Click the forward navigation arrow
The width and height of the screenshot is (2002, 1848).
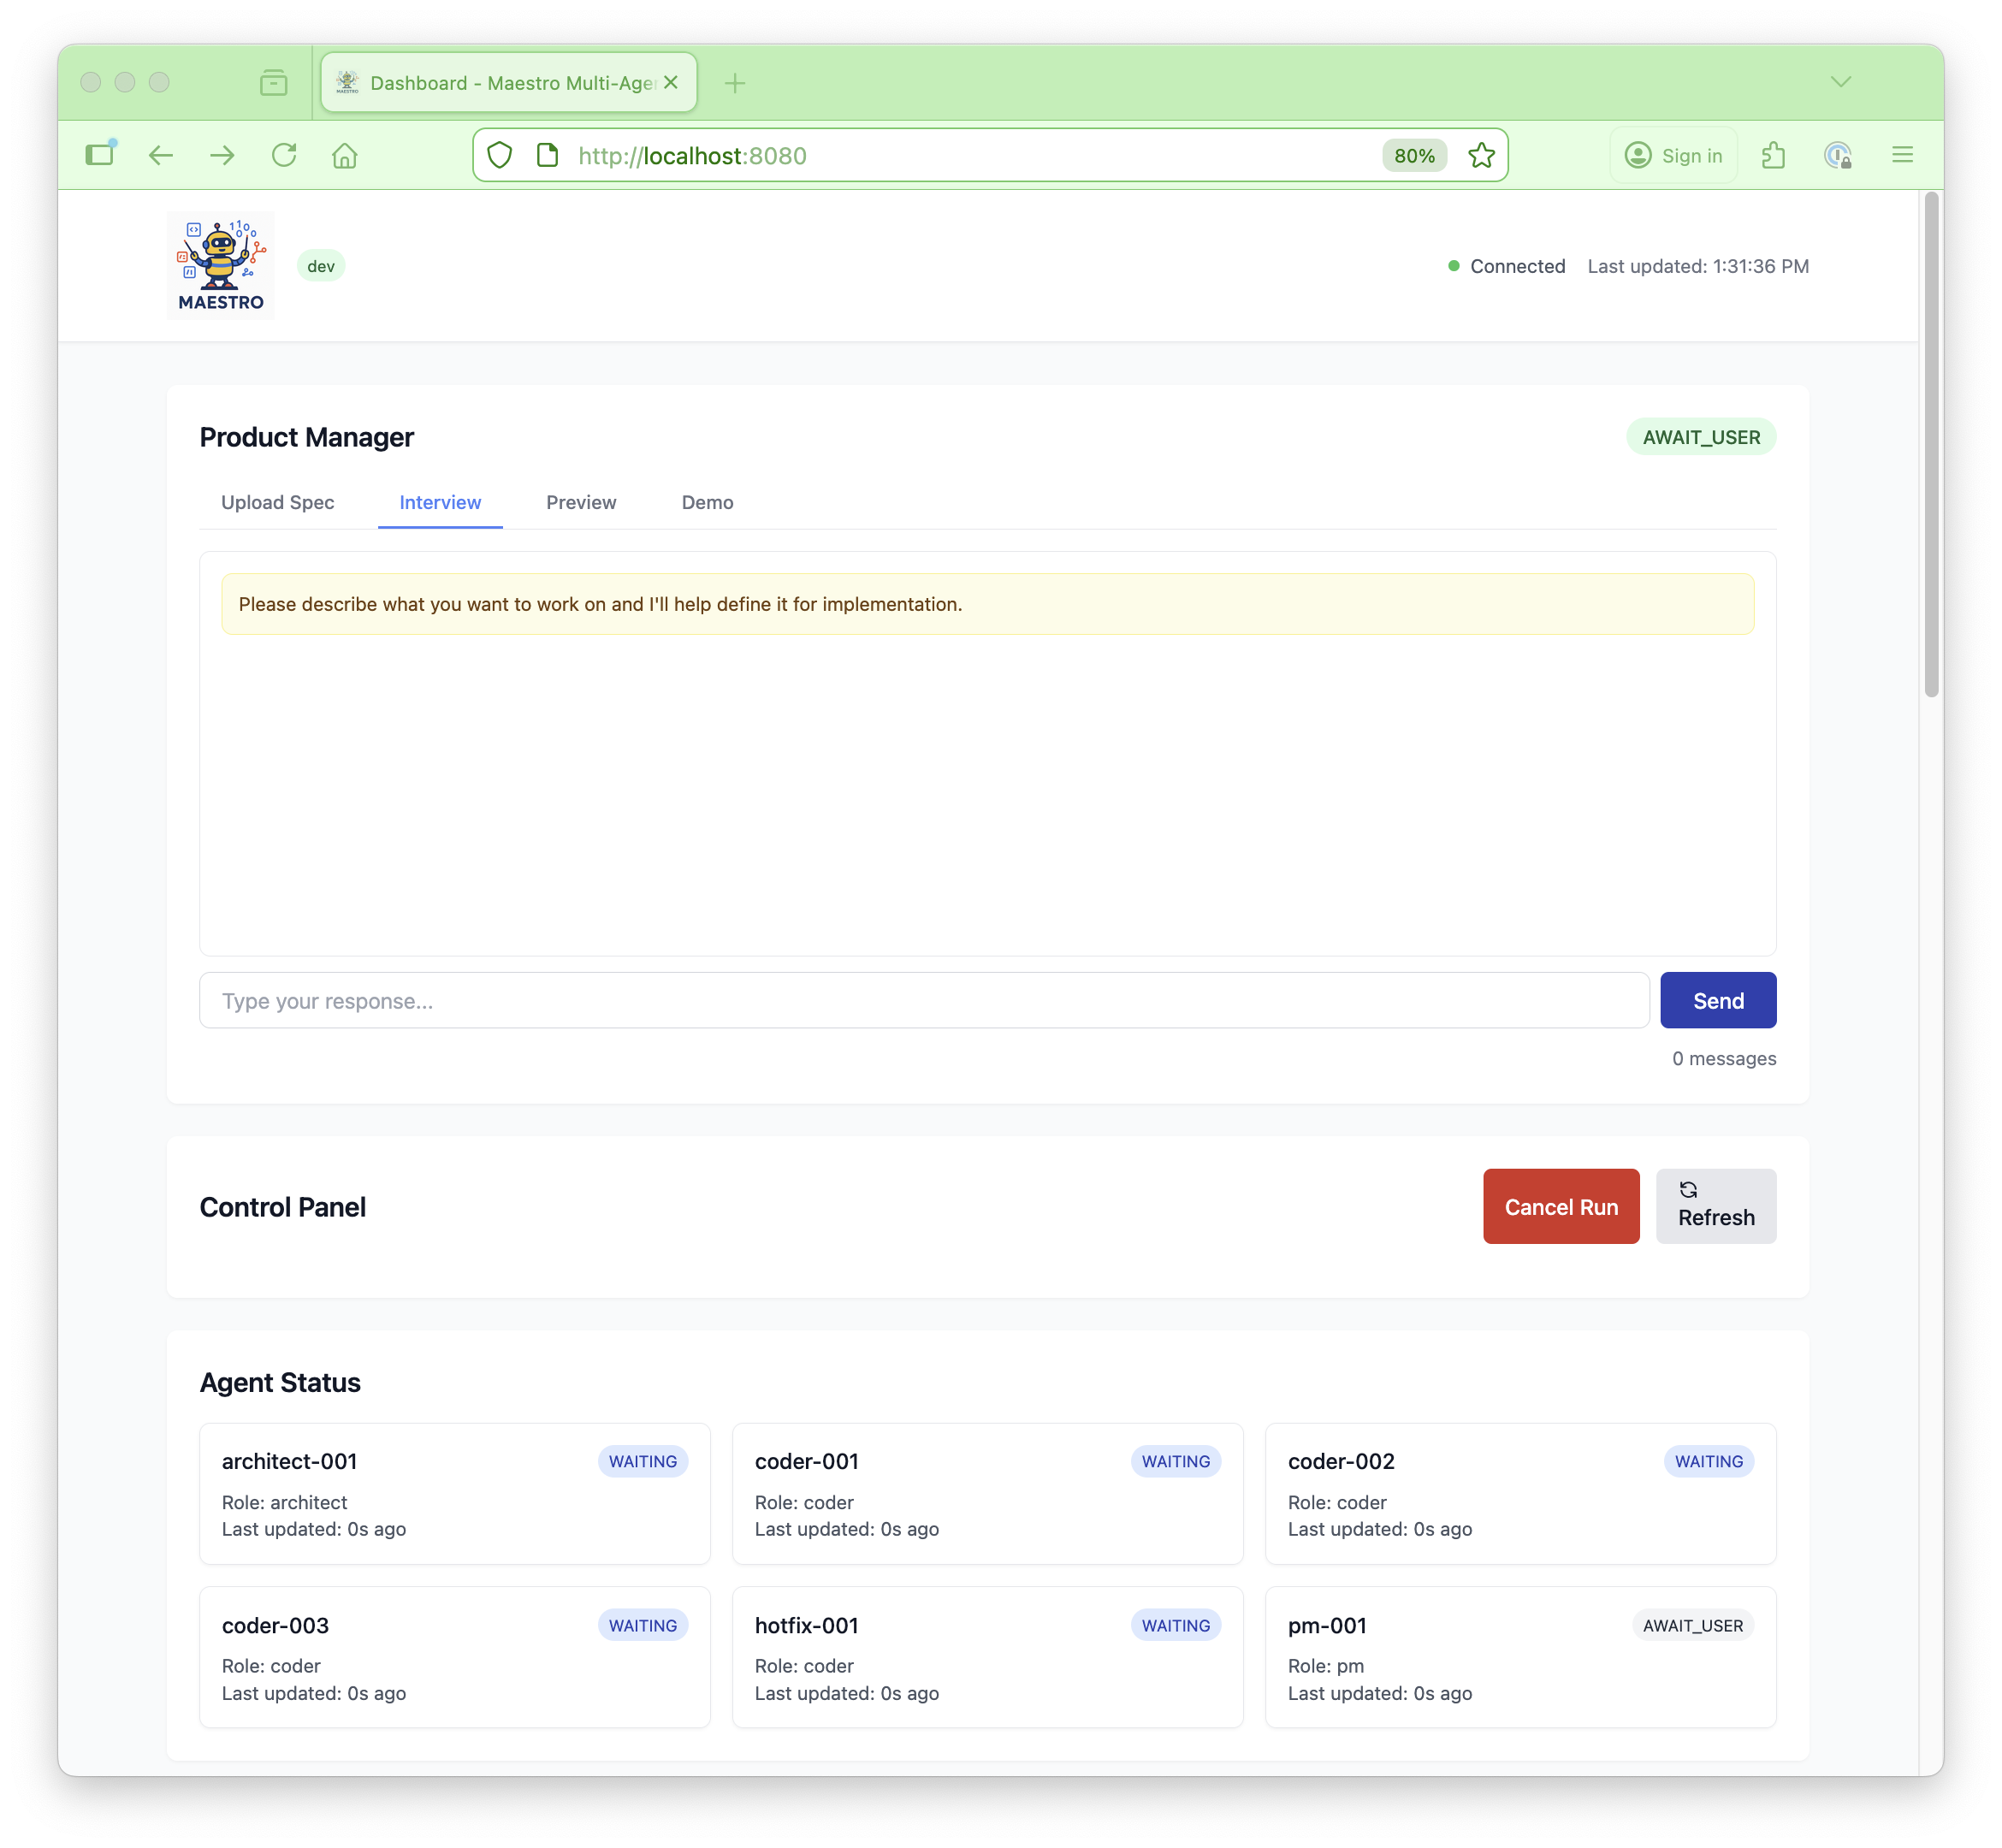coord(222,155)
